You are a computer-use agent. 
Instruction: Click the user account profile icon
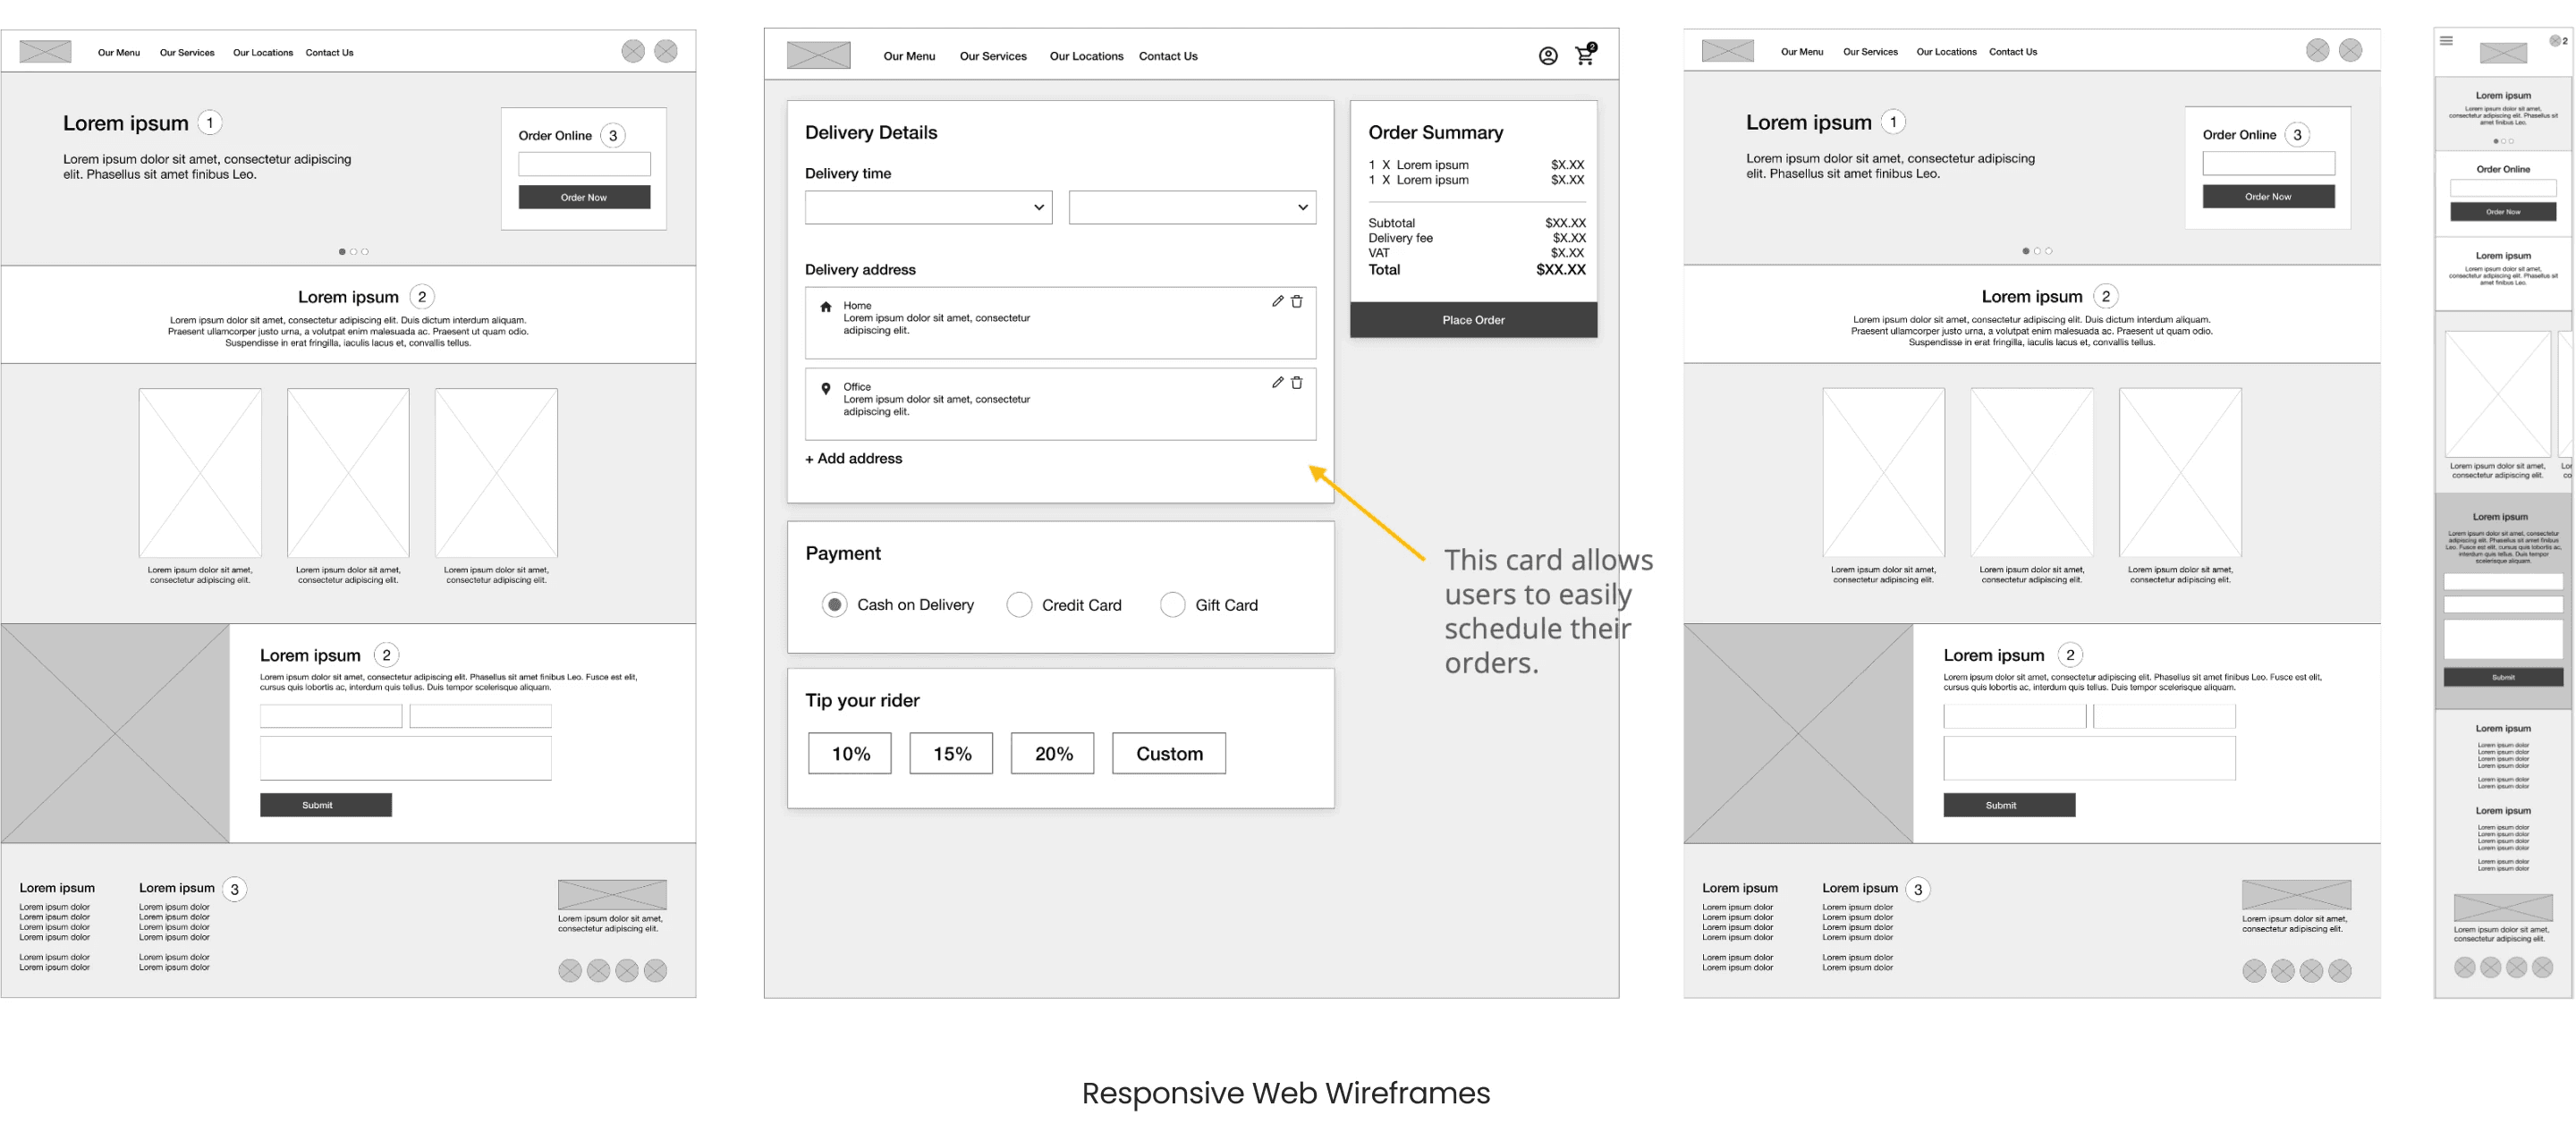click(1547, 56)
